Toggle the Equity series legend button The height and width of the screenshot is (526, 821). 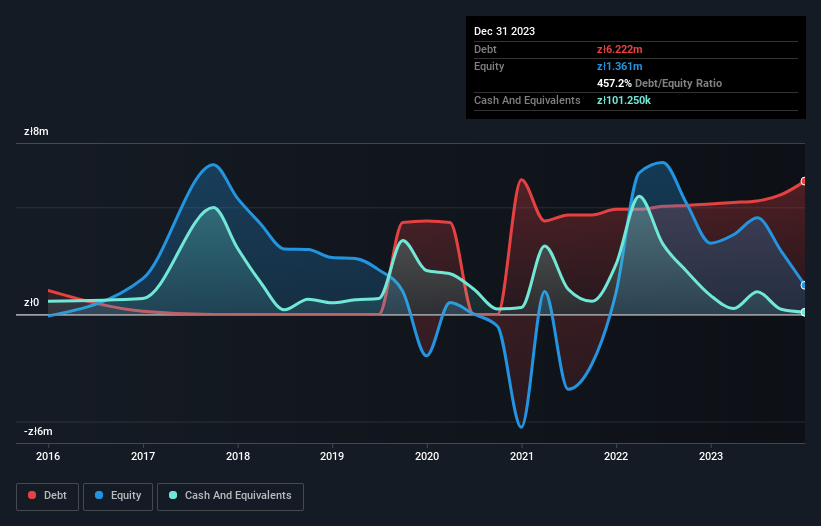118,496
